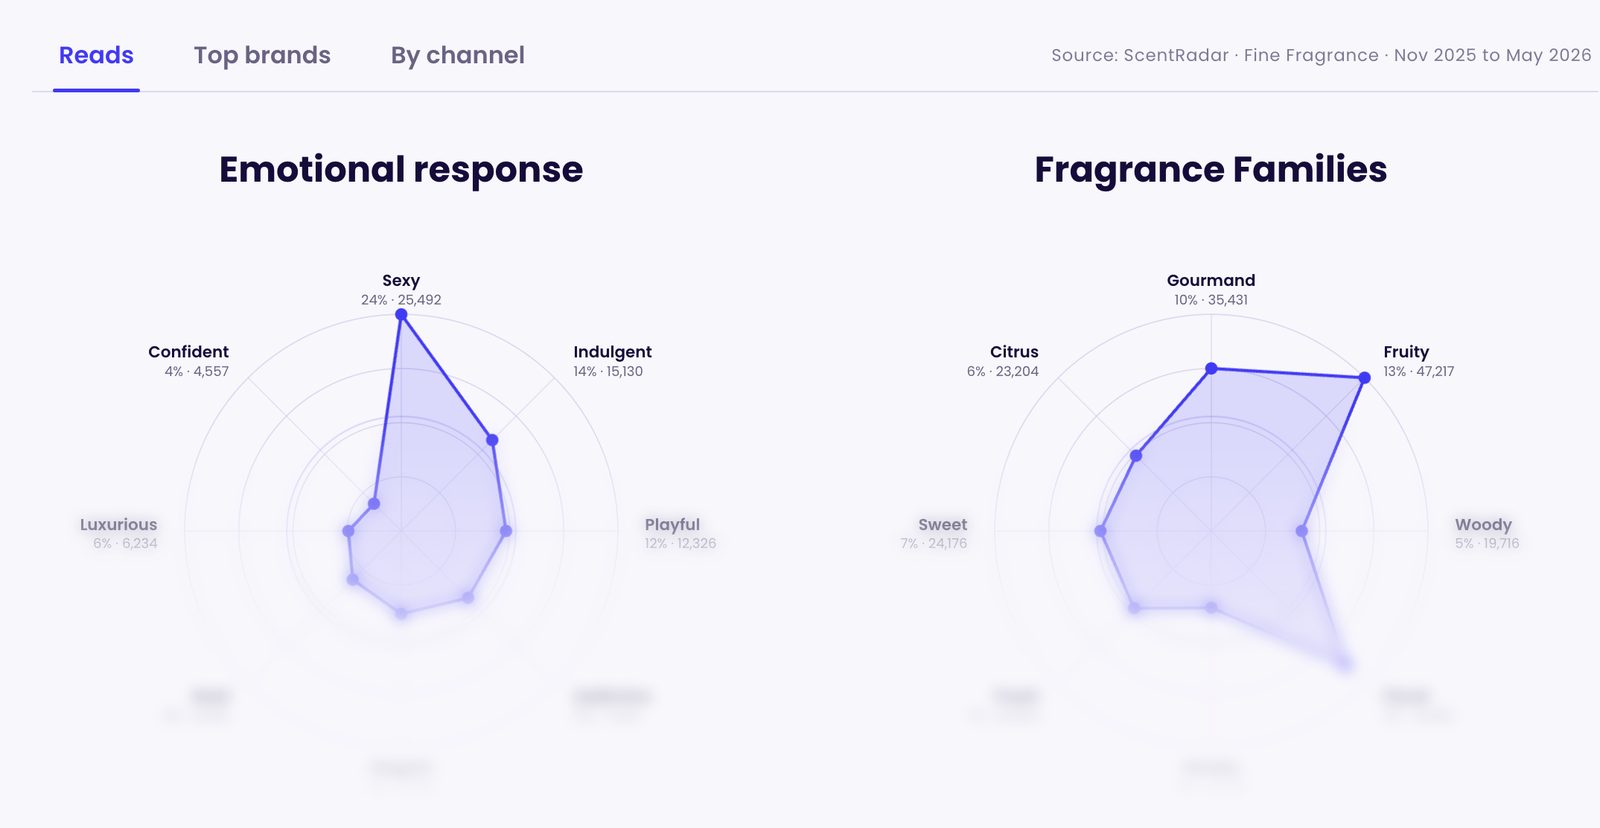Screen dimensions: 1600x828
Task: Select the Playful axis label
Action: (672, 524)
